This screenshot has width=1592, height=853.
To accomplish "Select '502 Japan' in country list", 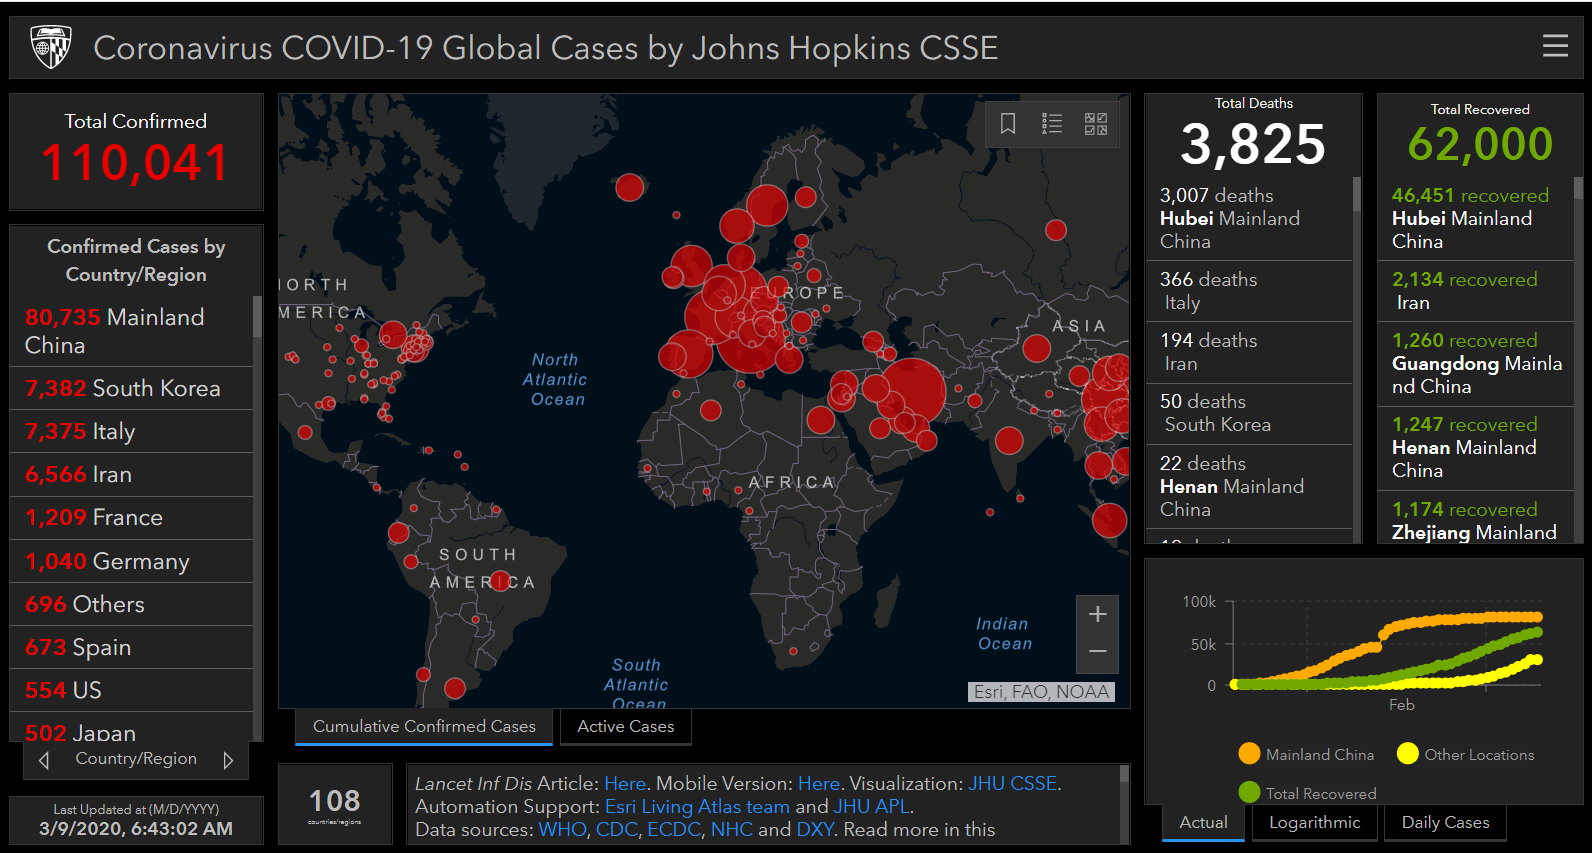I will point(131,727).
